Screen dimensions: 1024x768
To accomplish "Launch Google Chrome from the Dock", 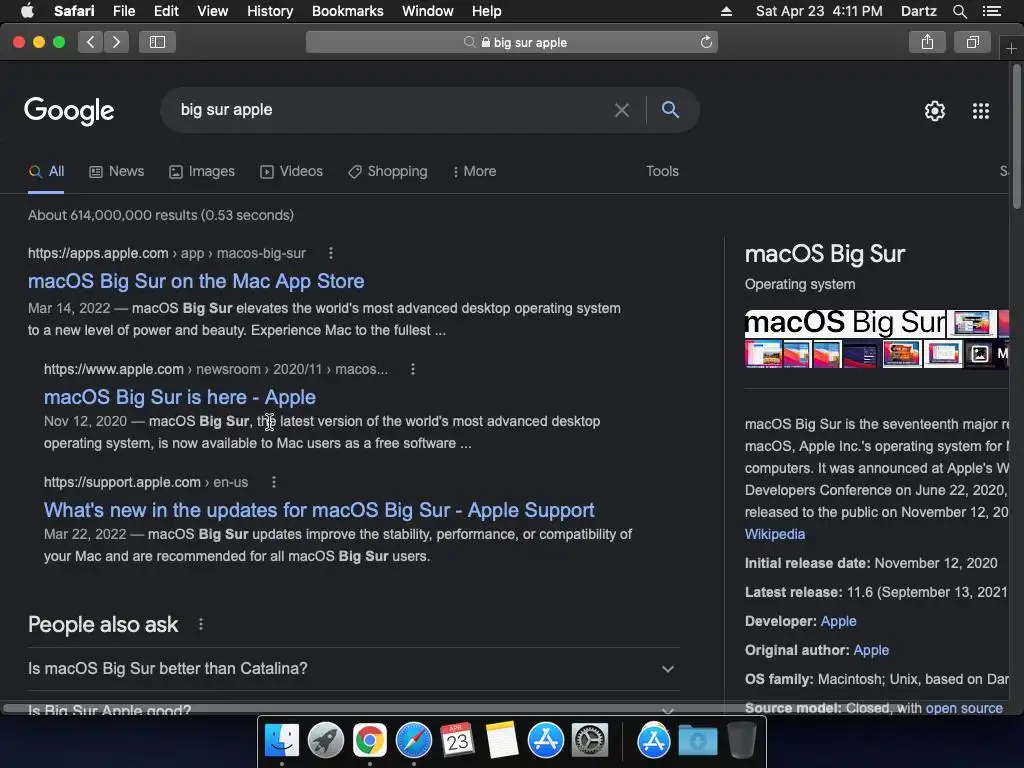I will (370, 741).
